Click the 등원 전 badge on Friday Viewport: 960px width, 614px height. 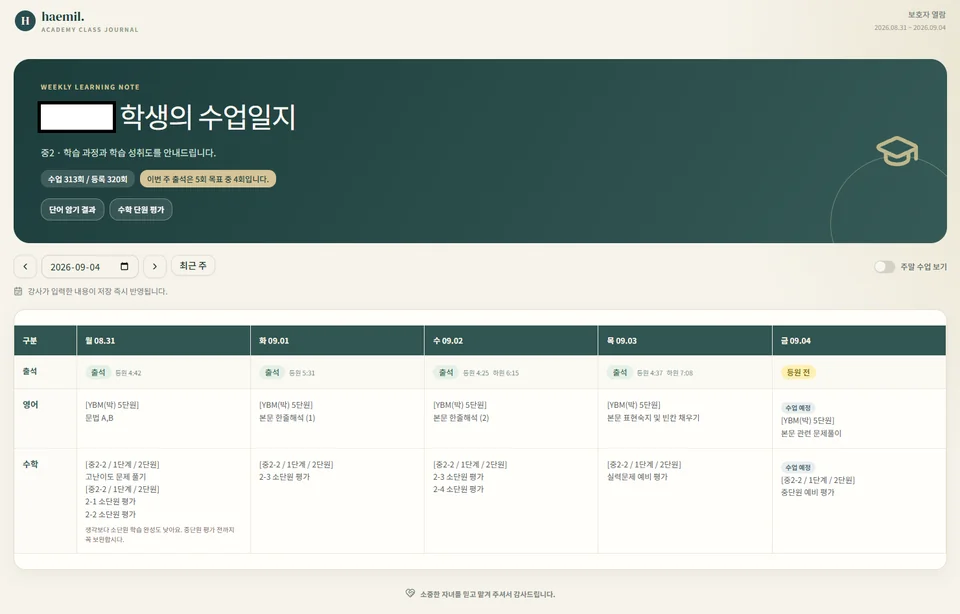click(x=798, y=372)
